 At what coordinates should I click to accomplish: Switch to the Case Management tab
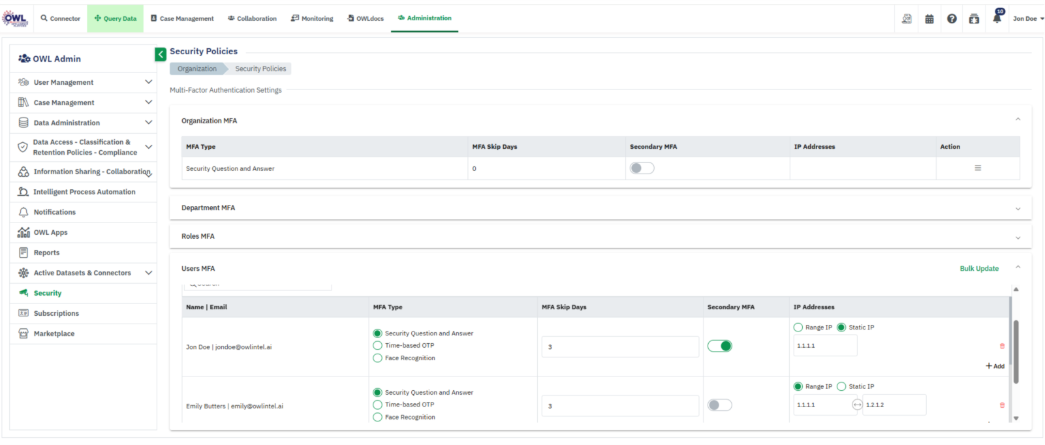[182, 18]
